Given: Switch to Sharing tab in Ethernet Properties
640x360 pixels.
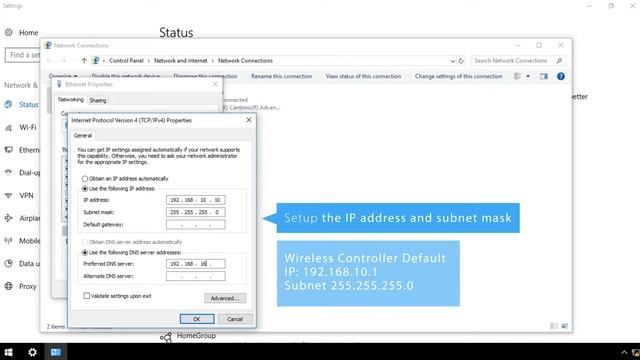Looking at the screenshot, I should tap(98, 100).
